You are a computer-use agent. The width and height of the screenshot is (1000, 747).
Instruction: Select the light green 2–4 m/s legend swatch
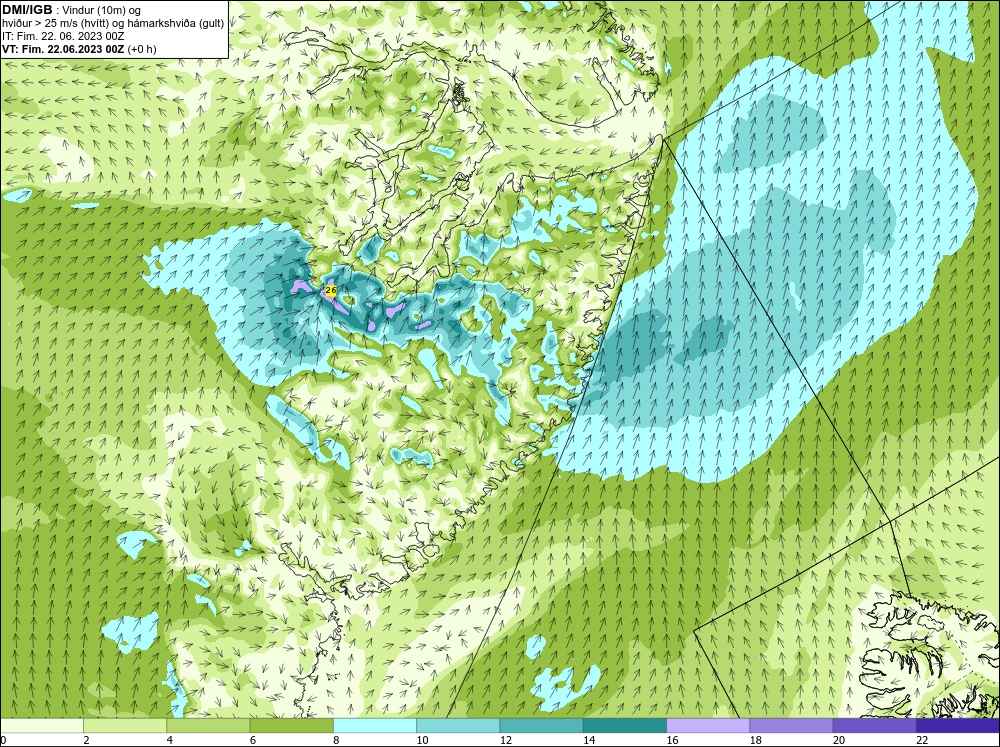(x=125, y=726)
